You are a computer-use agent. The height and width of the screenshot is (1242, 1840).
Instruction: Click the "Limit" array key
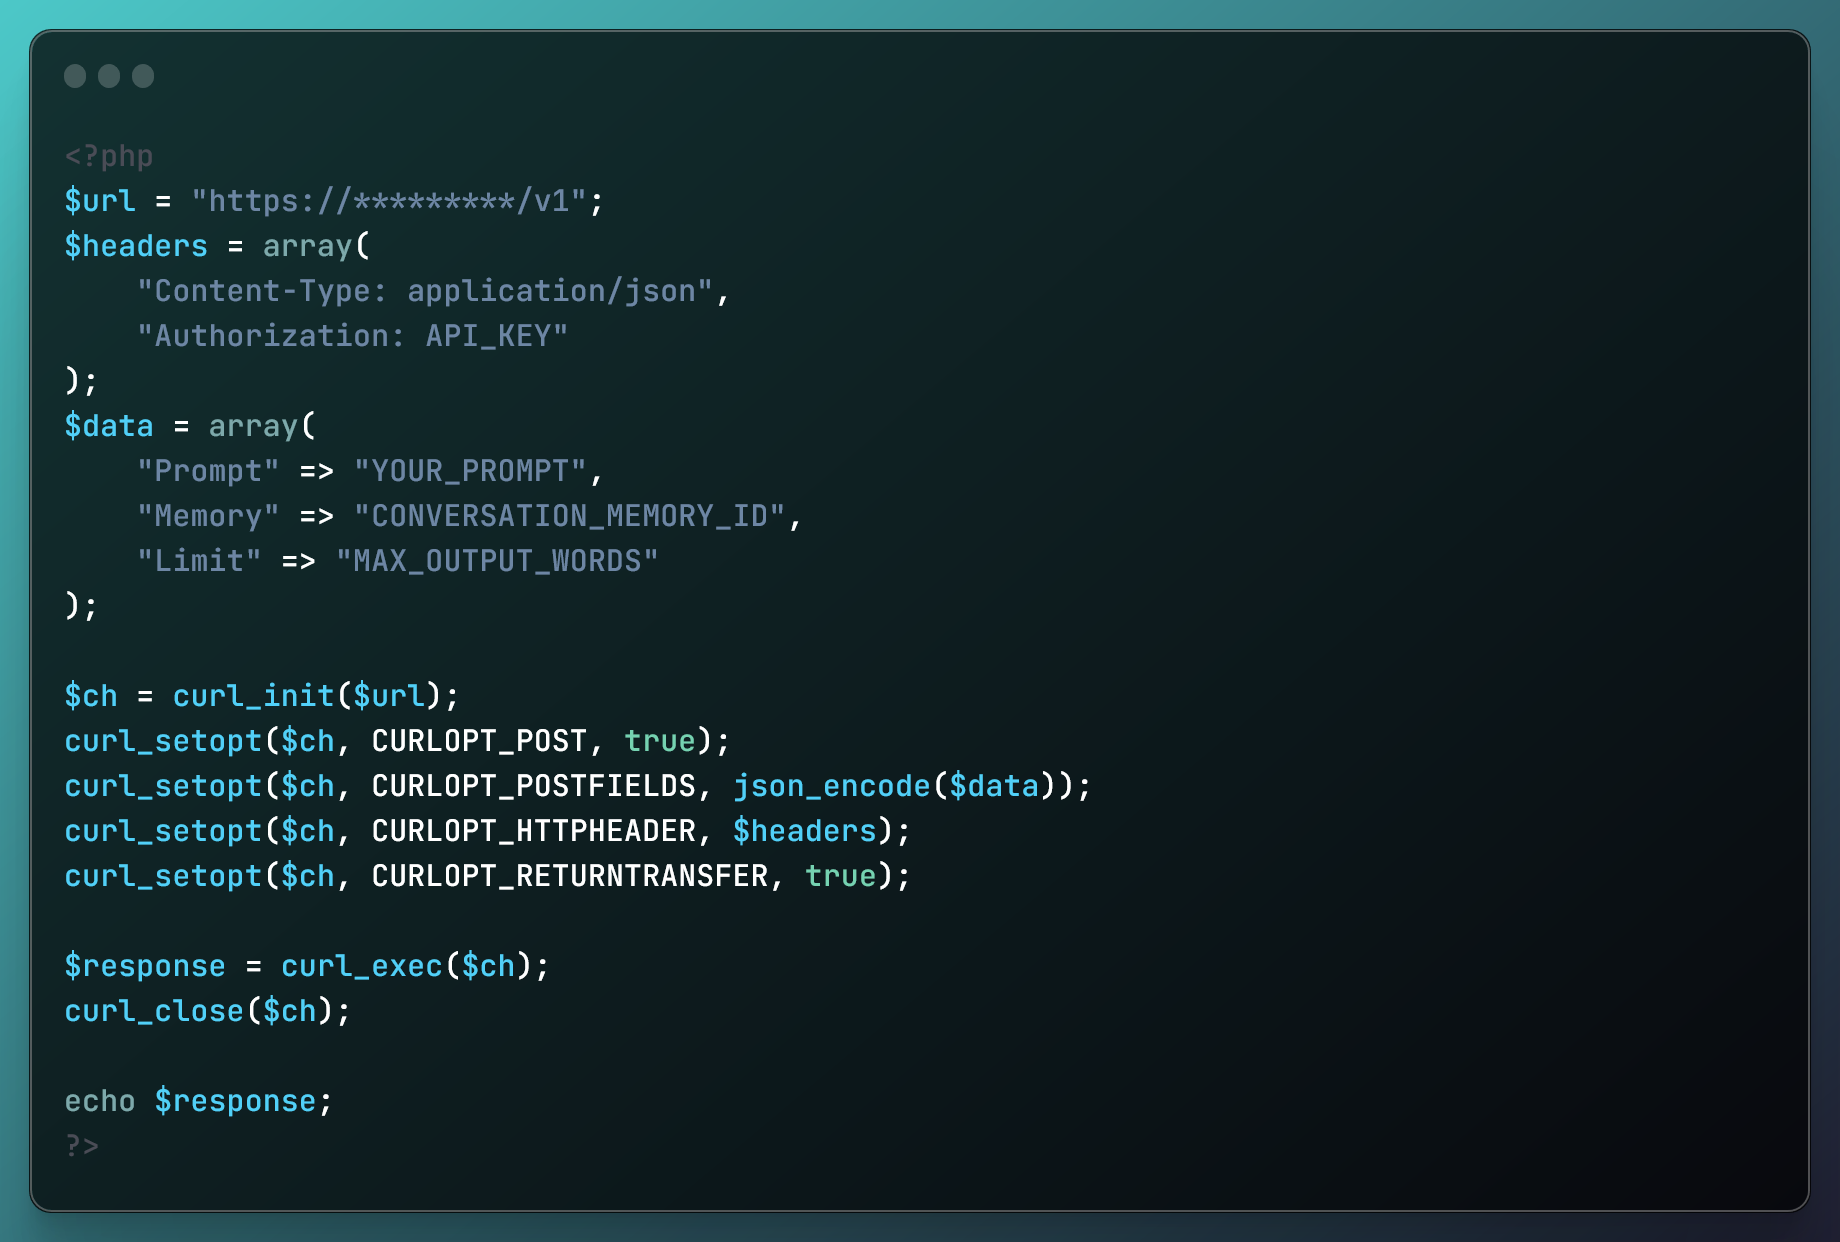click(199, 561)
